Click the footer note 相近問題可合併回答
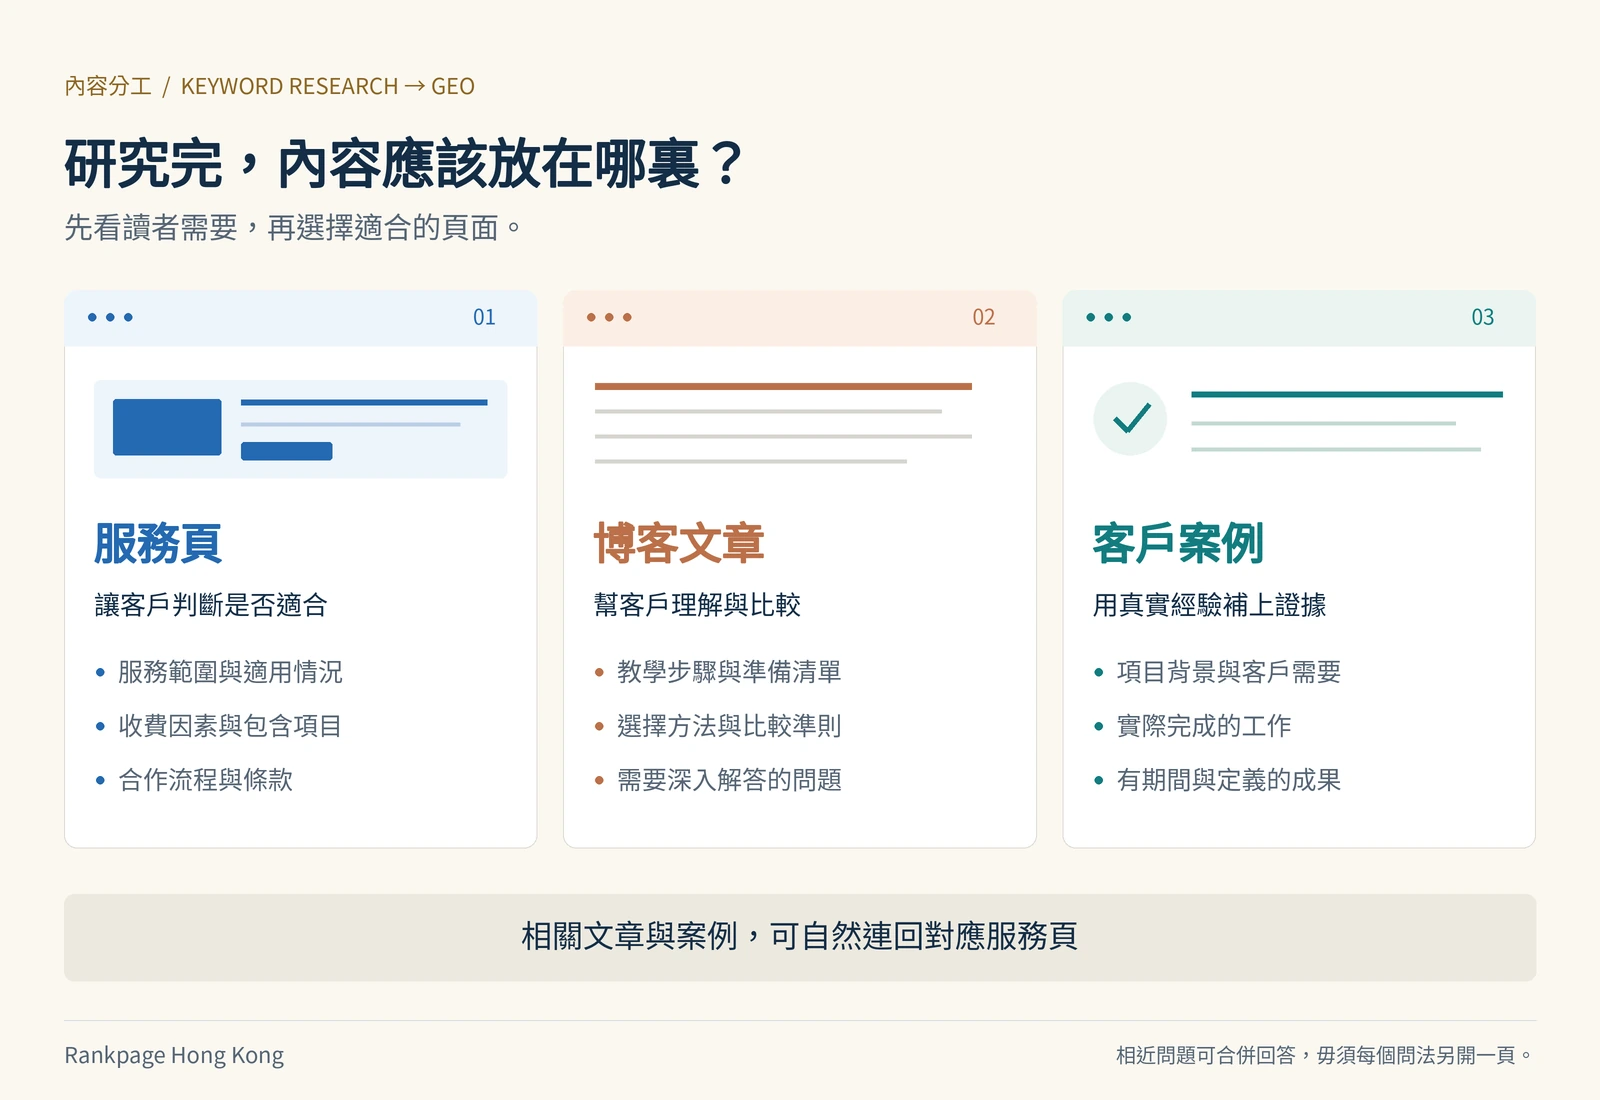The image size is (1600, 1100). (x=1206, y=1055)
